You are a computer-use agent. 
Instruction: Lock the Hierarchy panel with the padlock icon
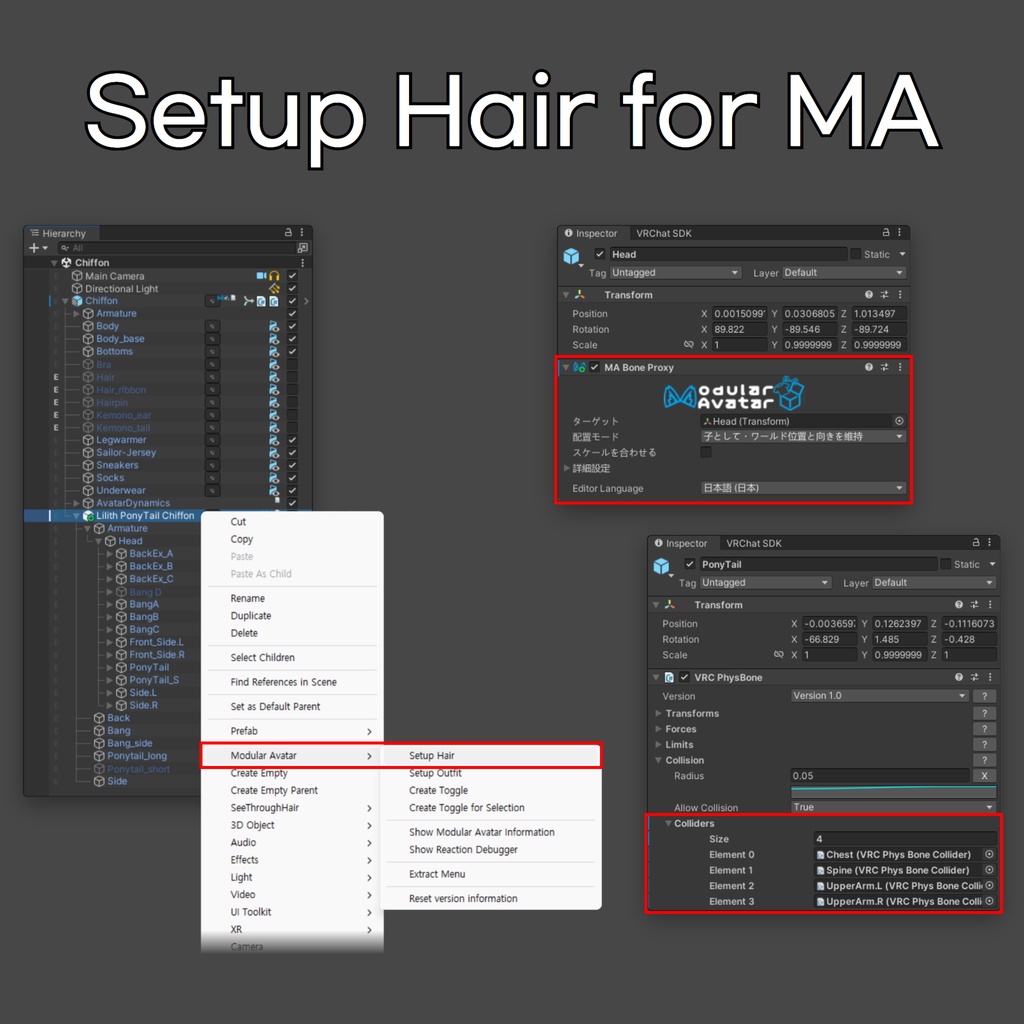coord(288,232)
